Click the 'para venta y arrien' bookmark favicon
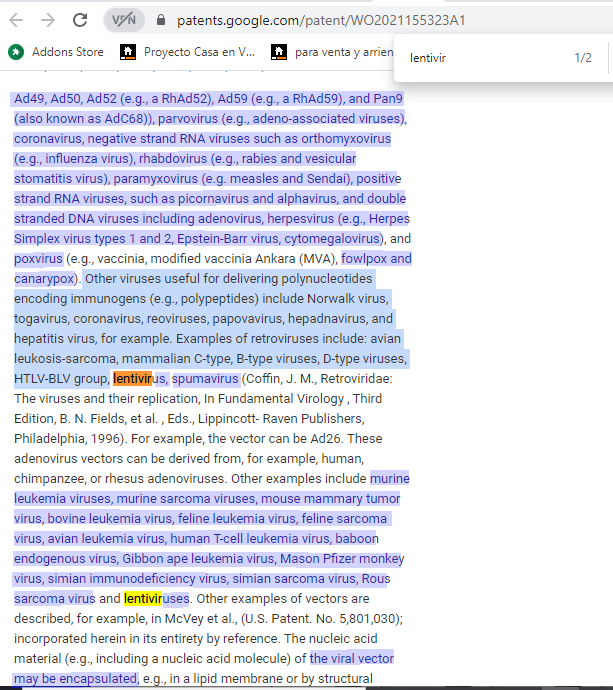The height and width of the screenshot is (690, 613). click(279, 51)
